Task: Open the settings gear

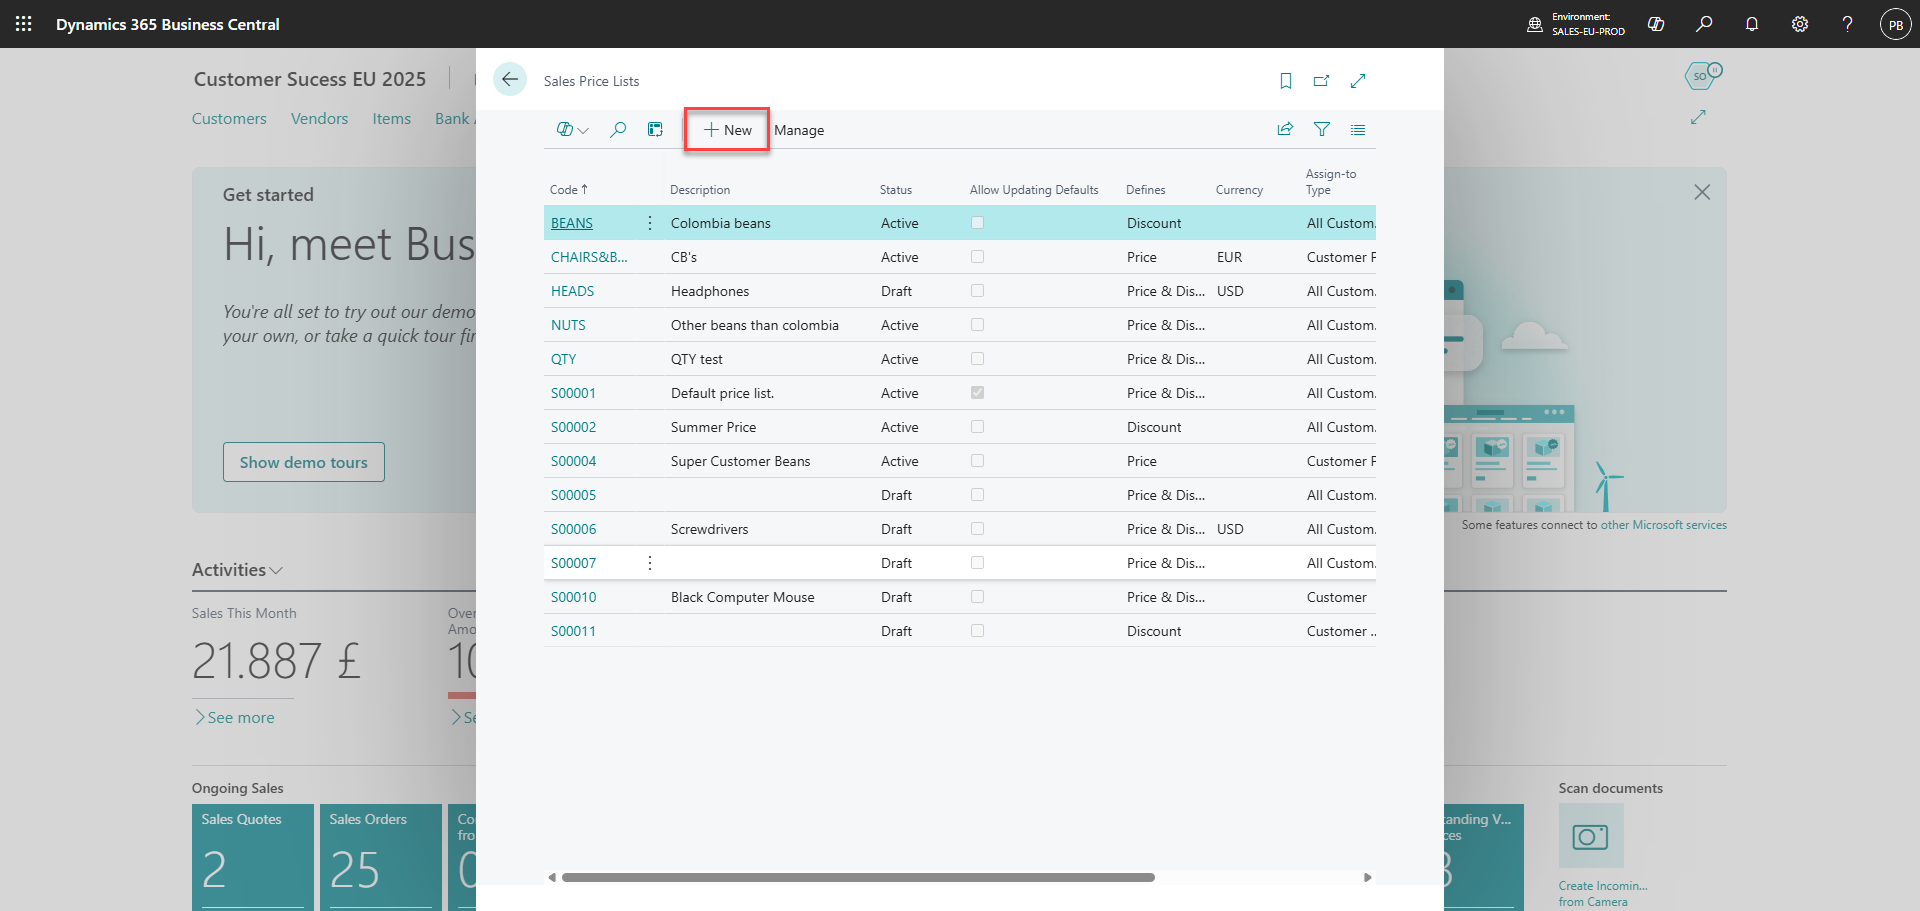Action: coord(1800,24)
